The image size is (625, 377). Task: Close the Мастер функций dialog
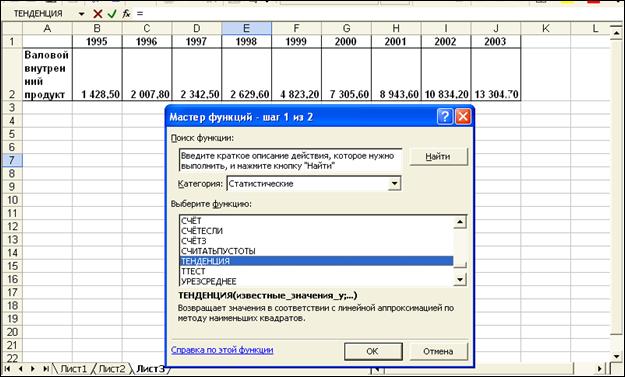click(x=463, y=117)
